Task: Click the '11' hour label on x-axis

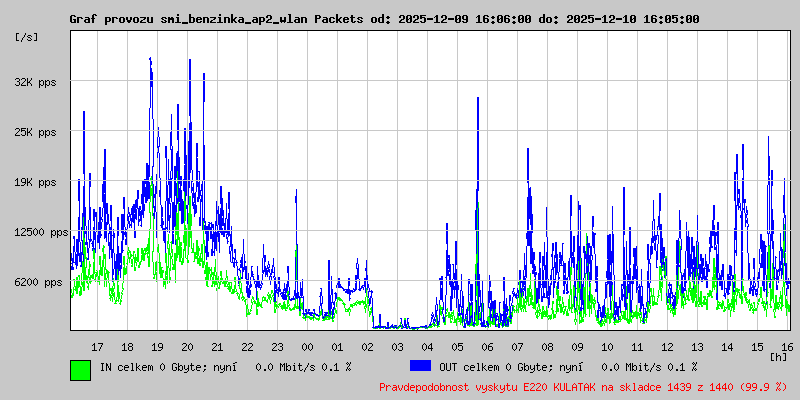Action: pyautogui.click(x=637, y=347)
